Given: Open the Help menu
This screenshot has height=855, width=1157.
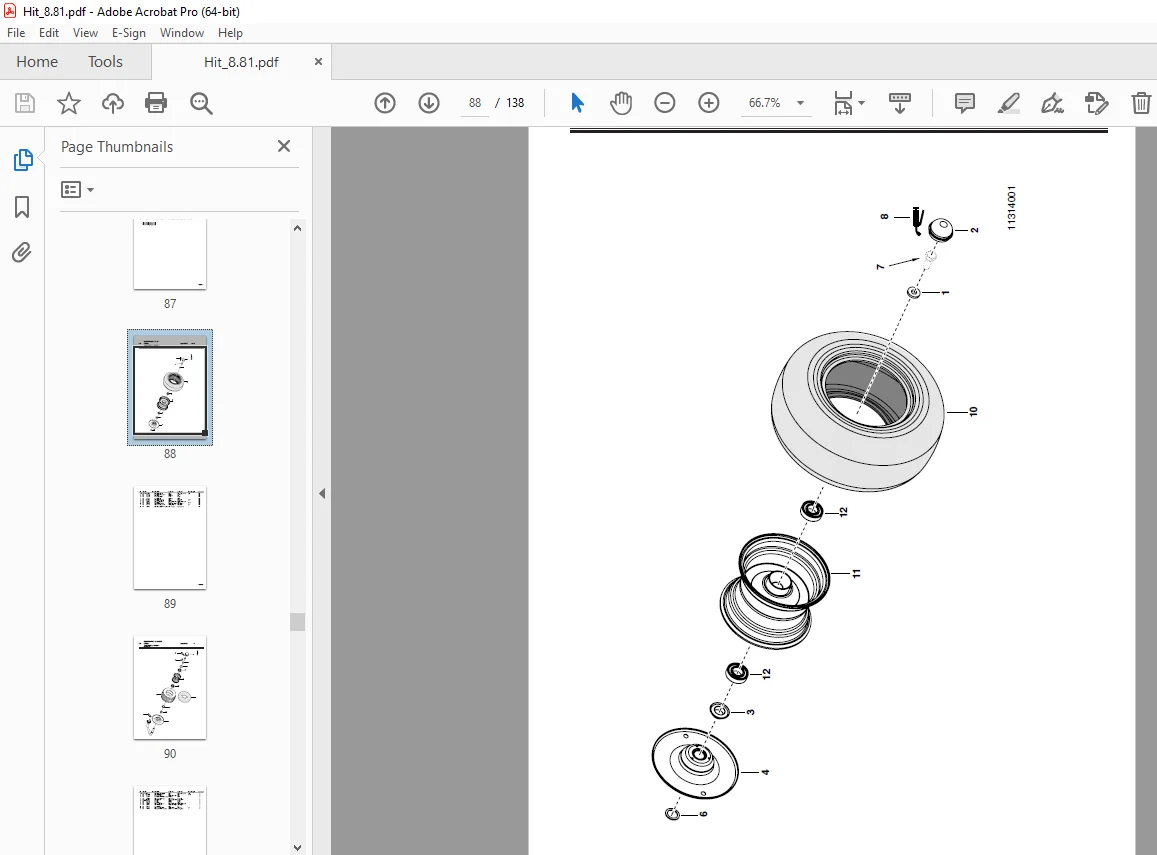Looking at the screenshot, I should tap(230, 33).
